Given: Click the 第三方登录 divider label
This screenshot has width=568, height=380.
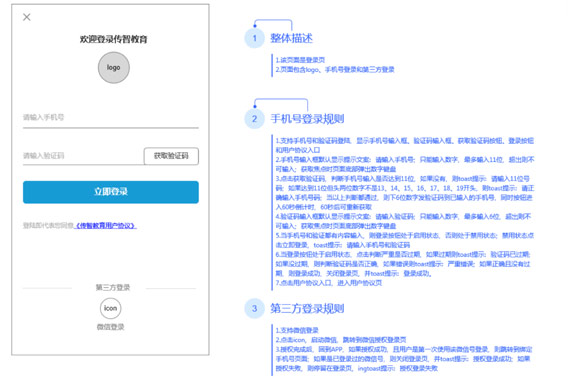Looking at the screenshot, I should click(113, 288).
